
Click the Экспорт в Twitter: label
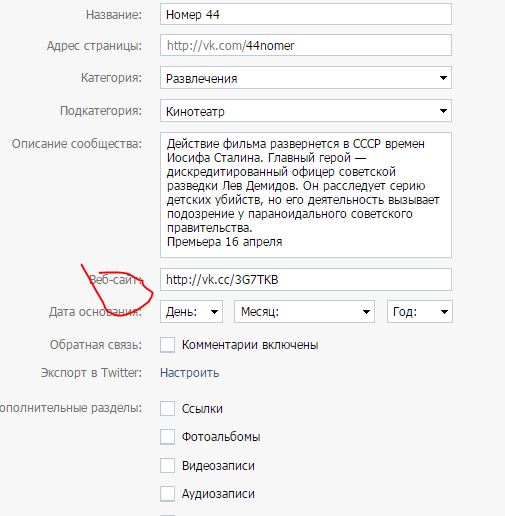pyautogui.click(x=91, y=373)
